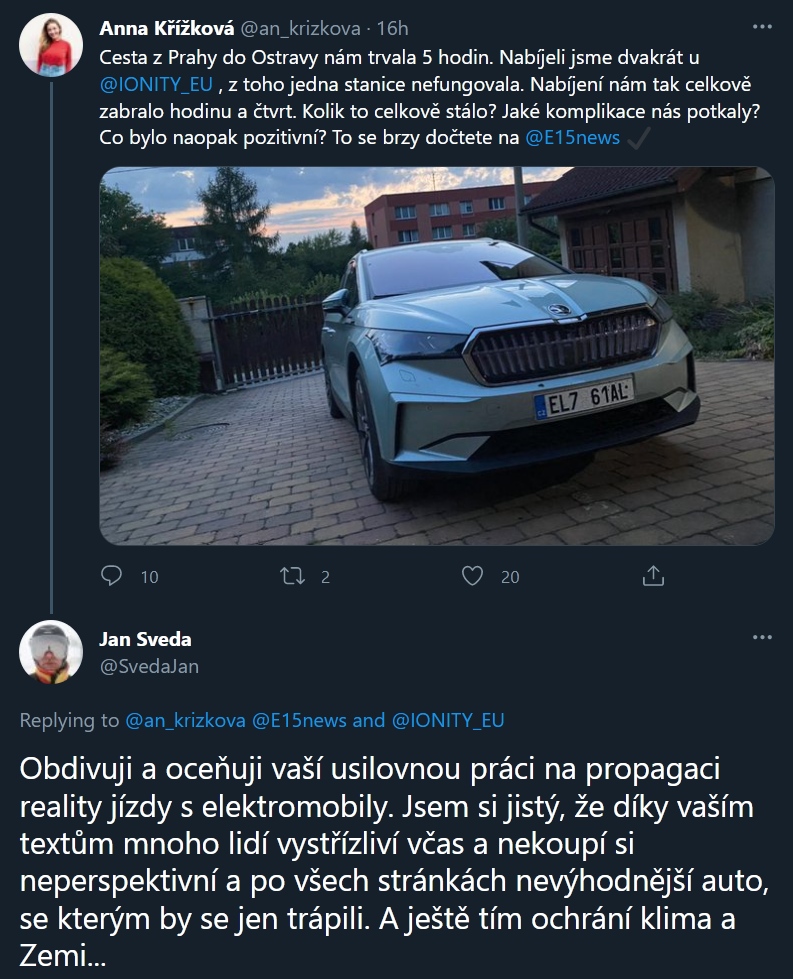793x979 pixels.
Task: Like the tweet with heart icon
Action: point(473,576)
